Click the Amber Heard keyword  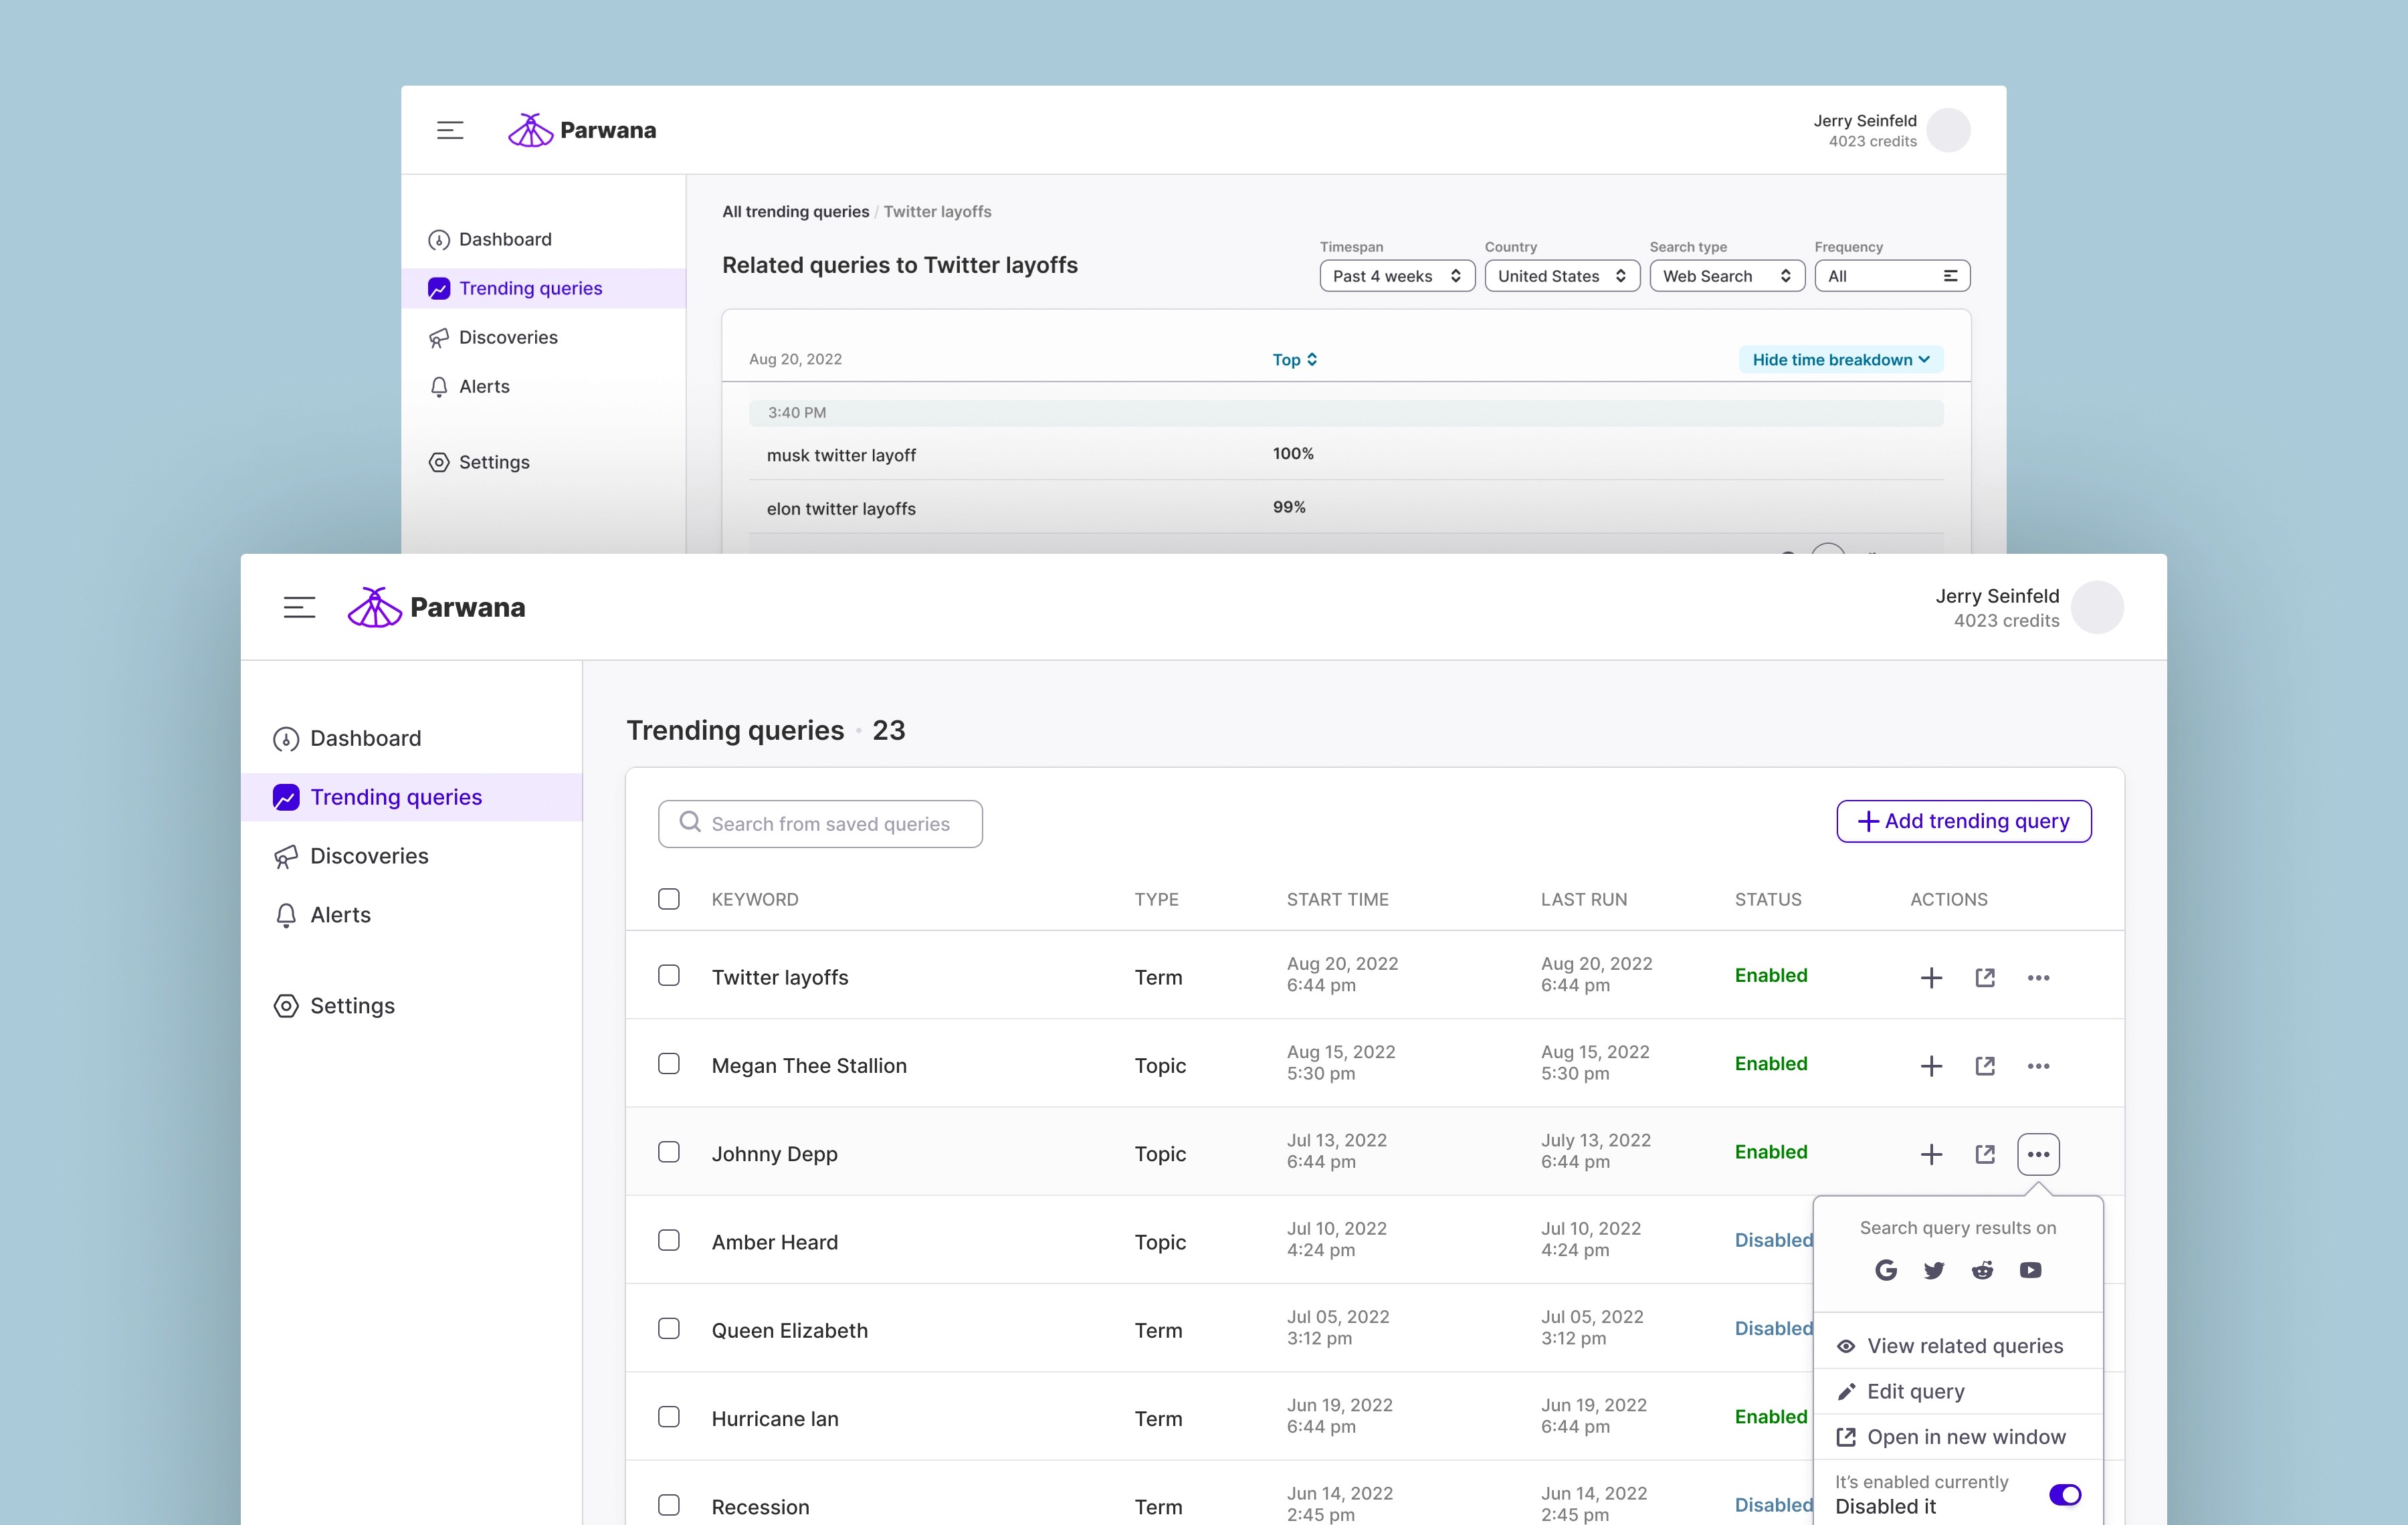775,1242
